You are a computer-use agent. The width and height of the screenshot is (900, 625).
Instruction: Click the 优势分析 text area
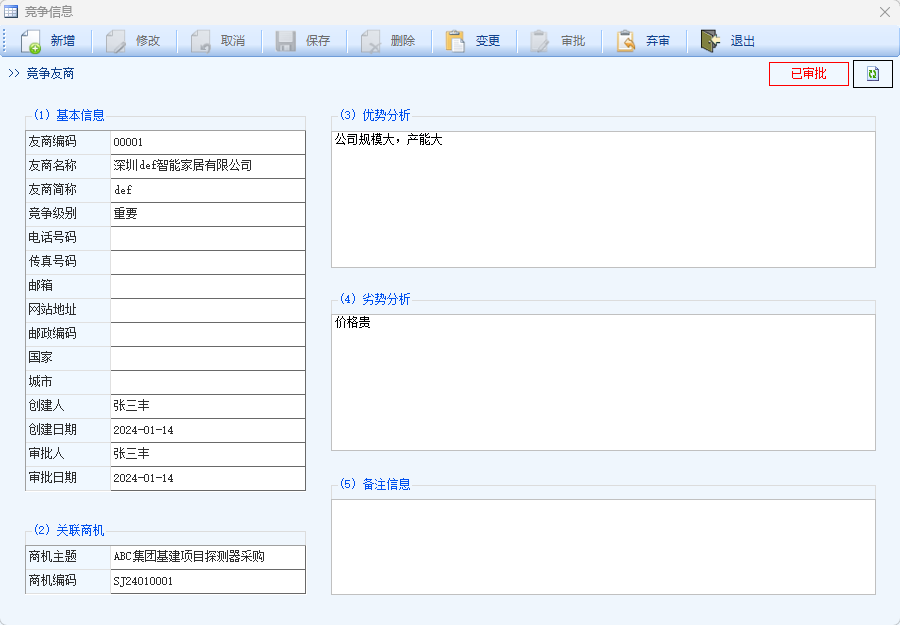tap(603, 199)
